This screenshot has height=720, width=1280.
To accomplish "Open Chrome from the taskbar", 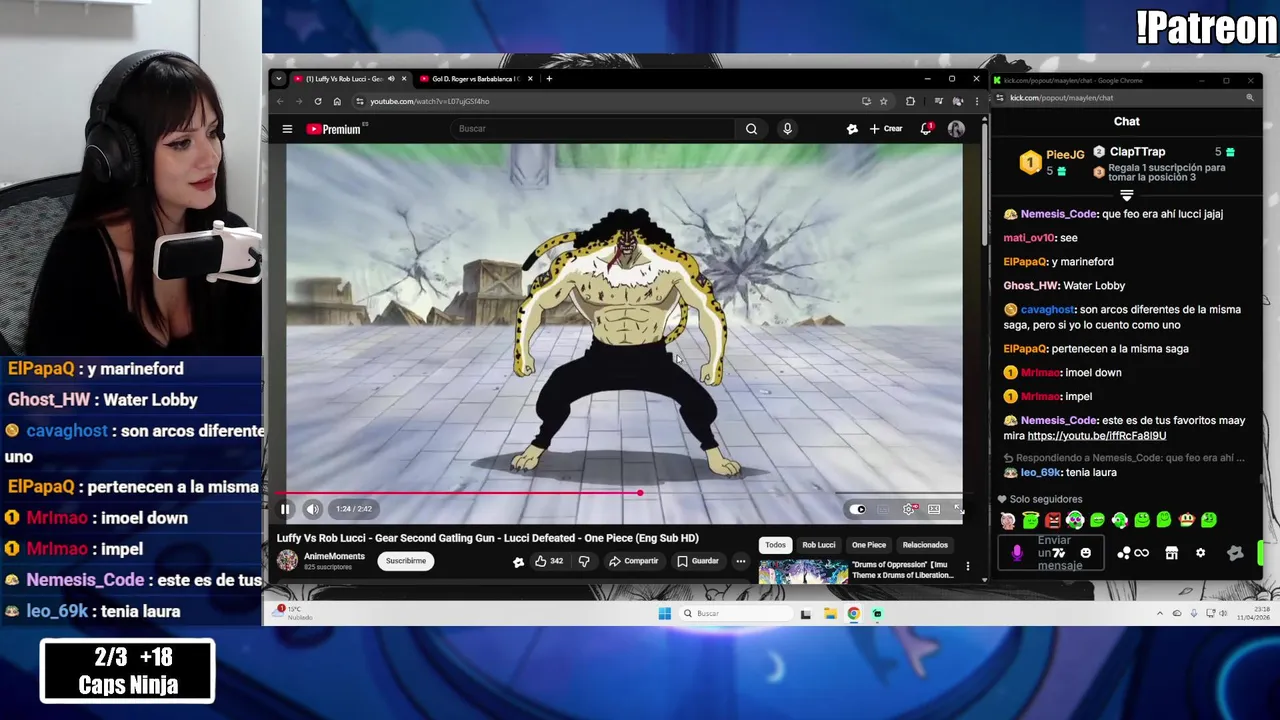I will [854, 614].
